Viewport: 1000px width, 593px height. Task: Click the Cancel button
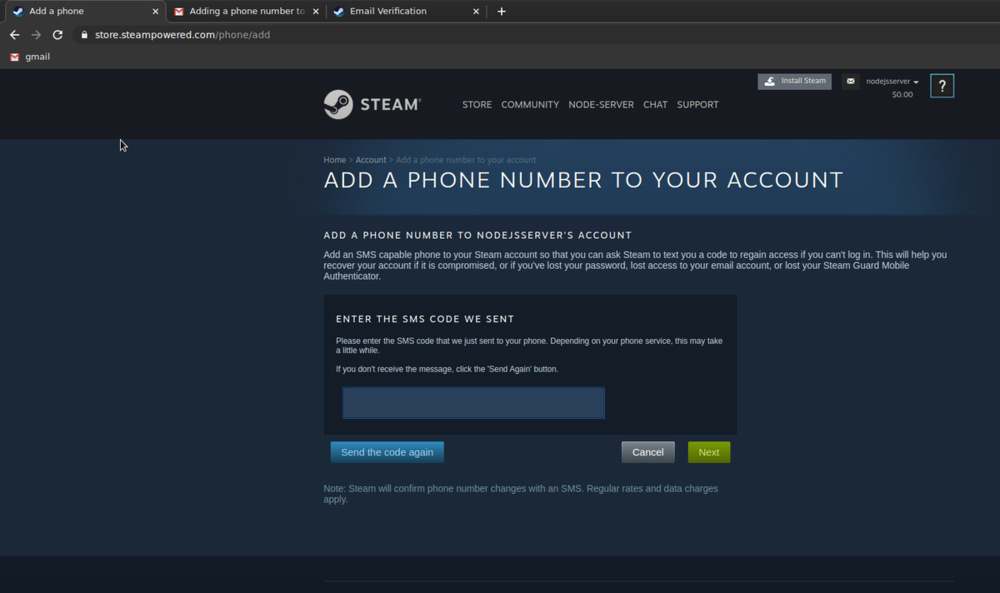tap(648, 452)
